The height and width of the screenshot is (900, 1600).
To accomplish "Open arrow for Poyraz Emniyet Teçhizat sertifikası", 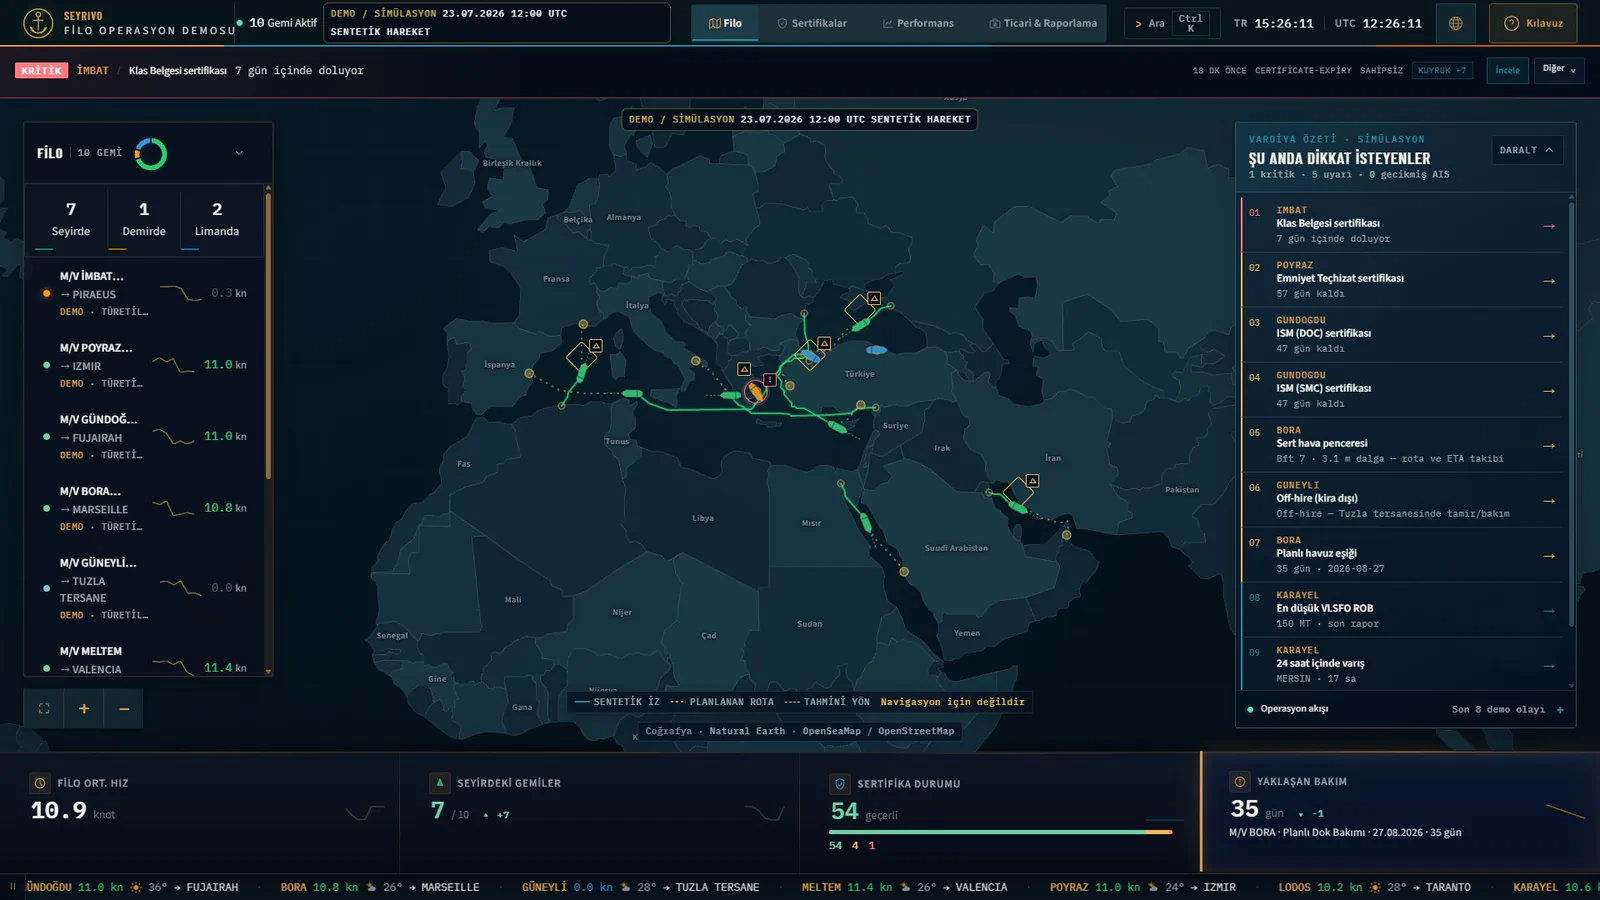I will click(x=1549, y=281).
